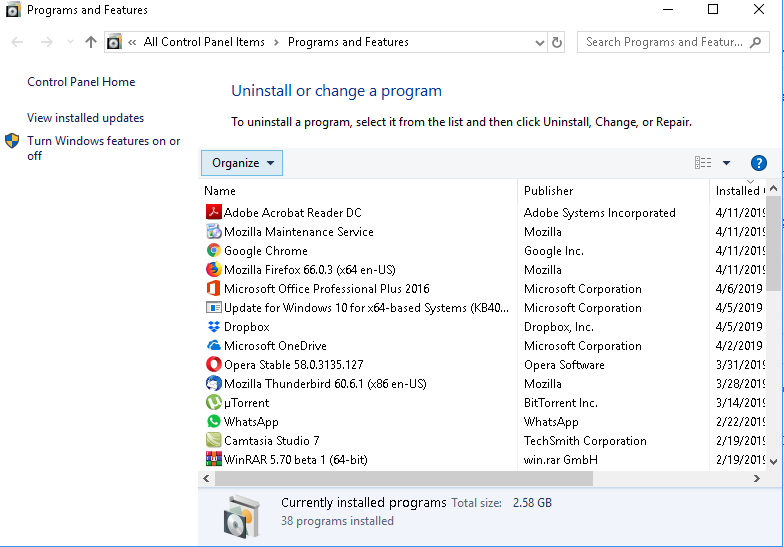Click the change view layout icon
784x547 pixels.
point(703,162)
